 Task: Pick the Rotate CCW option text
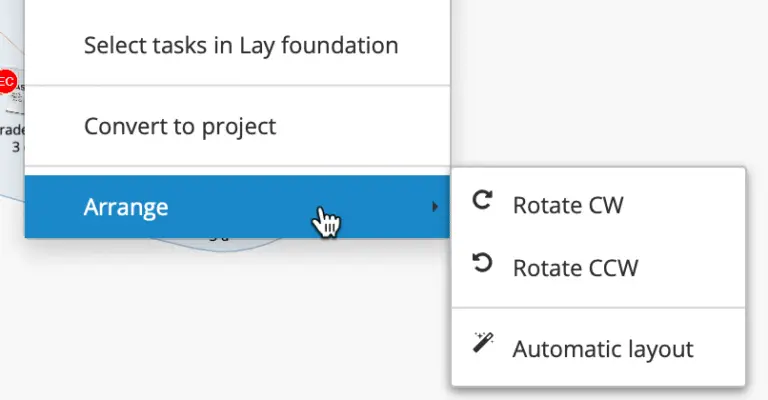(x=575, y=268)
